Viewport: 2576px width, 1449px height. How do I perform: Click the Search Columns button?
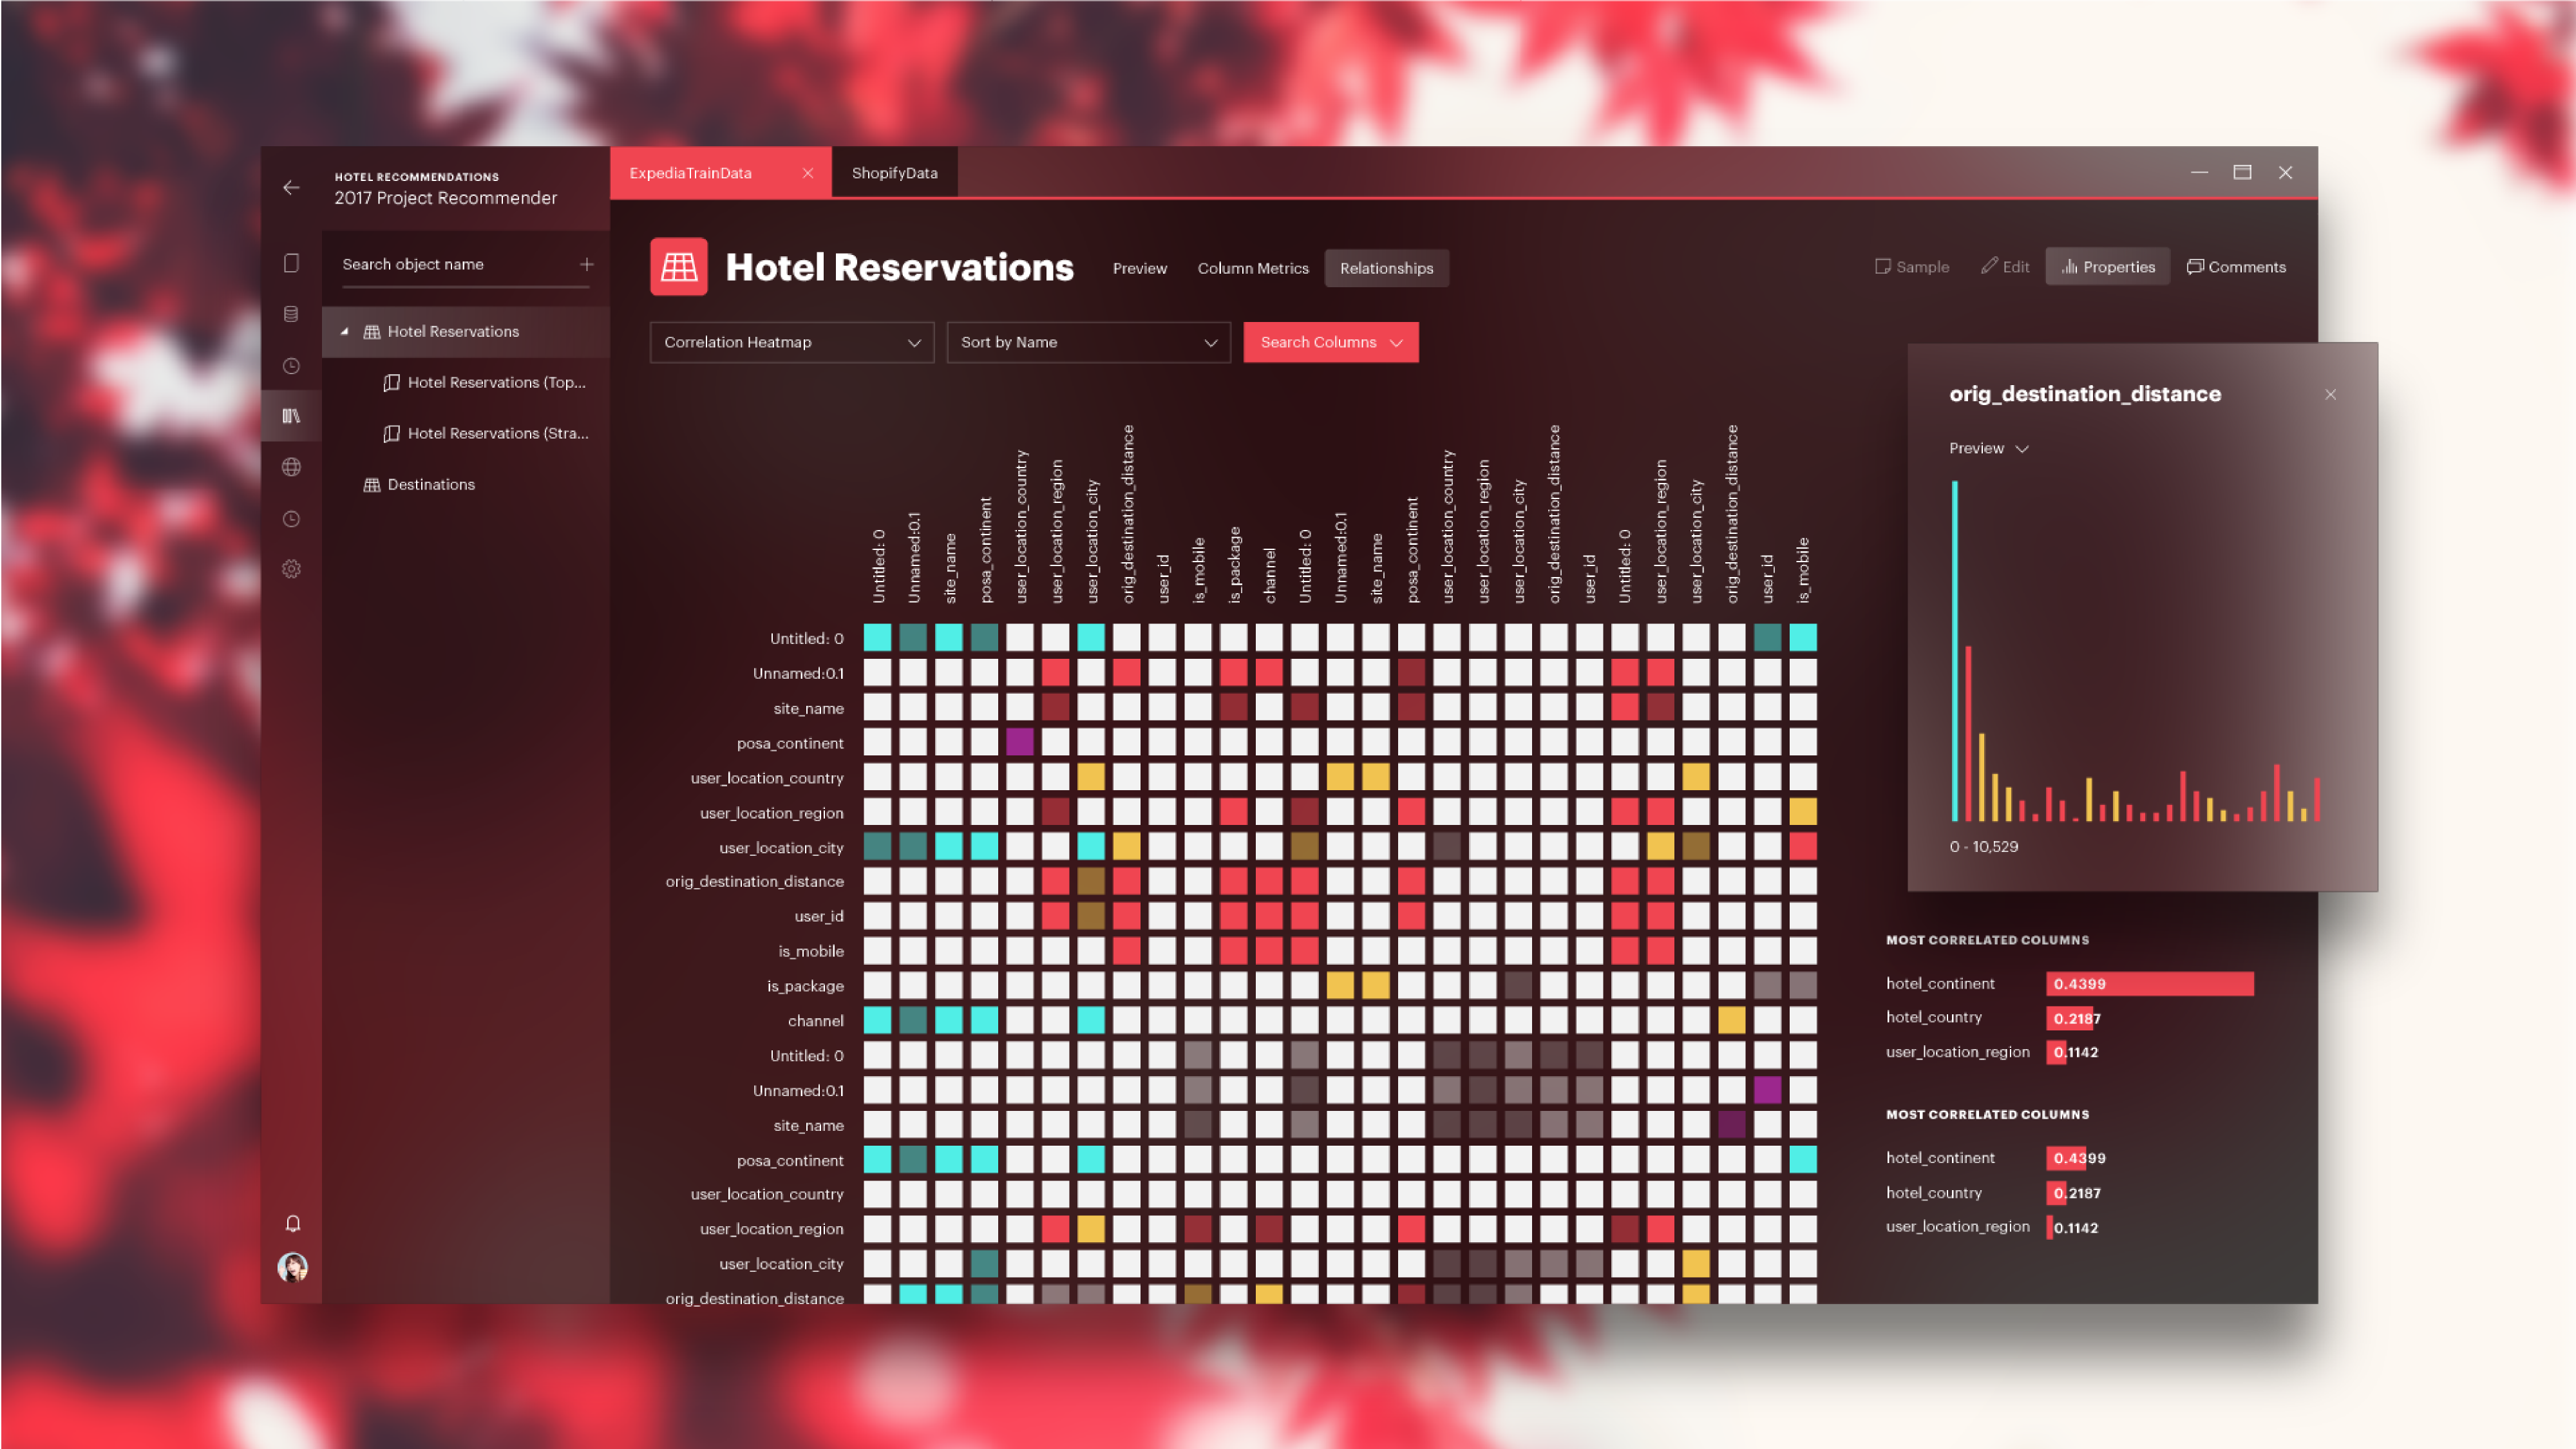click(x=1331, y=342)
